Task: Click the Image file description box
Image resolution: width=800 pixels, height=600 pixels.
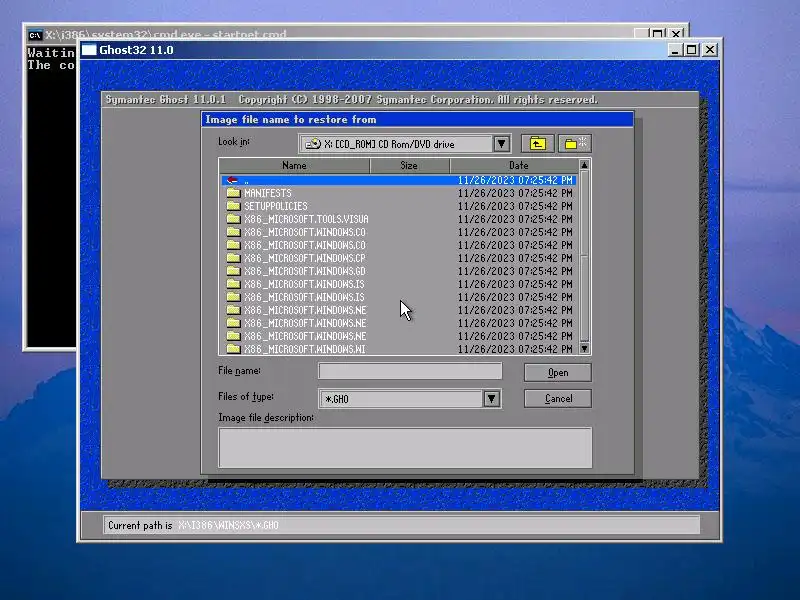Action: click(x=405, y=447)
